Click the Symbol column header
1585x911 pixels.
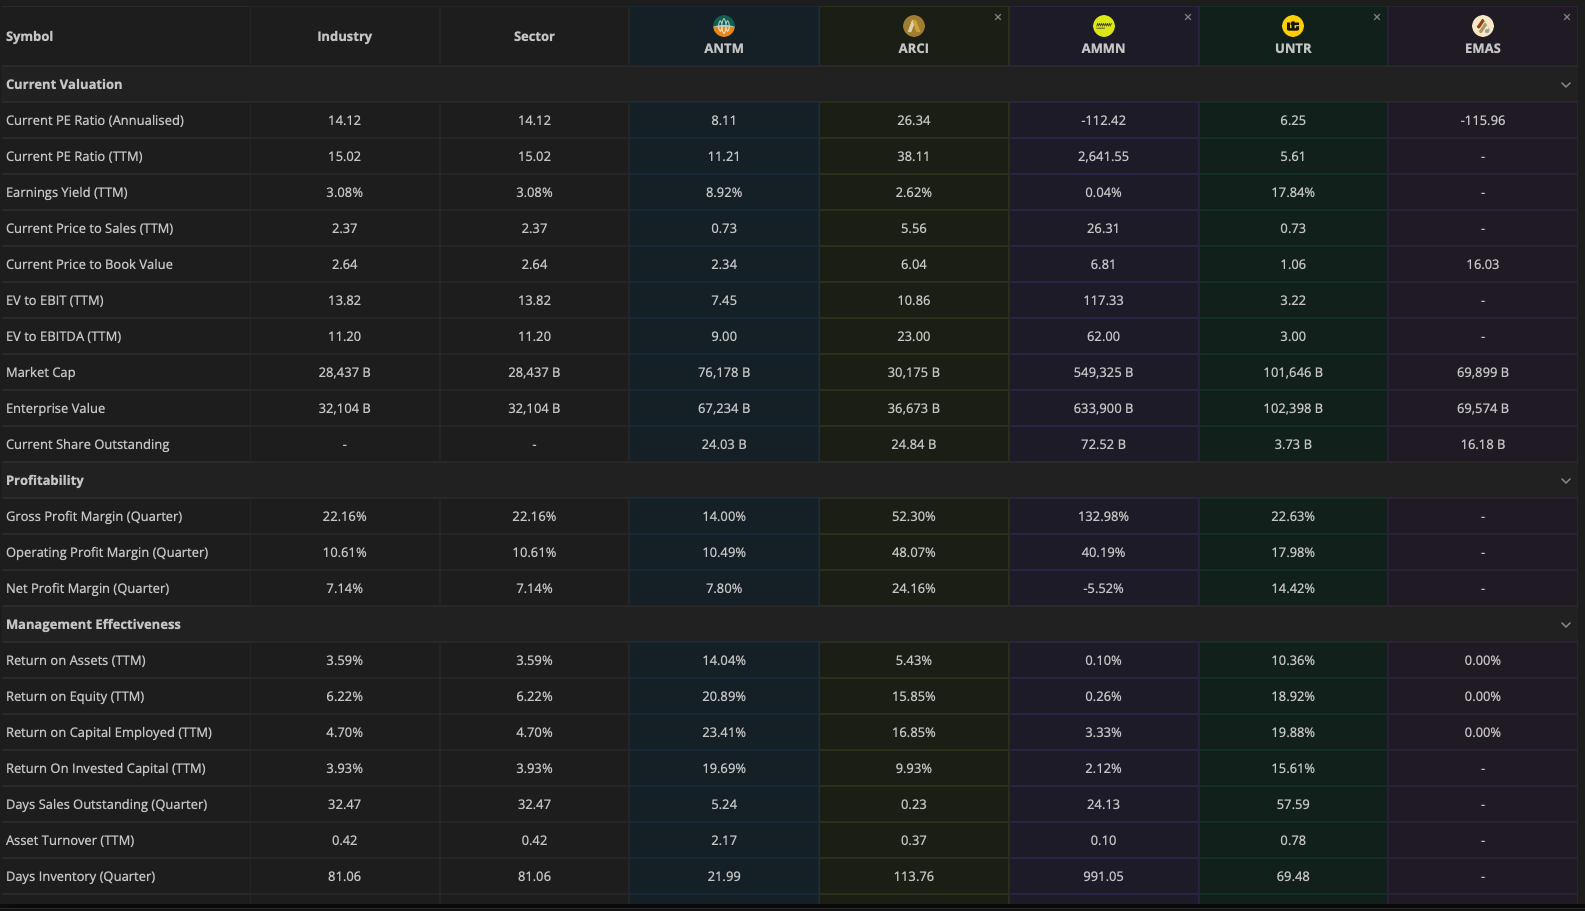(30, 36)
